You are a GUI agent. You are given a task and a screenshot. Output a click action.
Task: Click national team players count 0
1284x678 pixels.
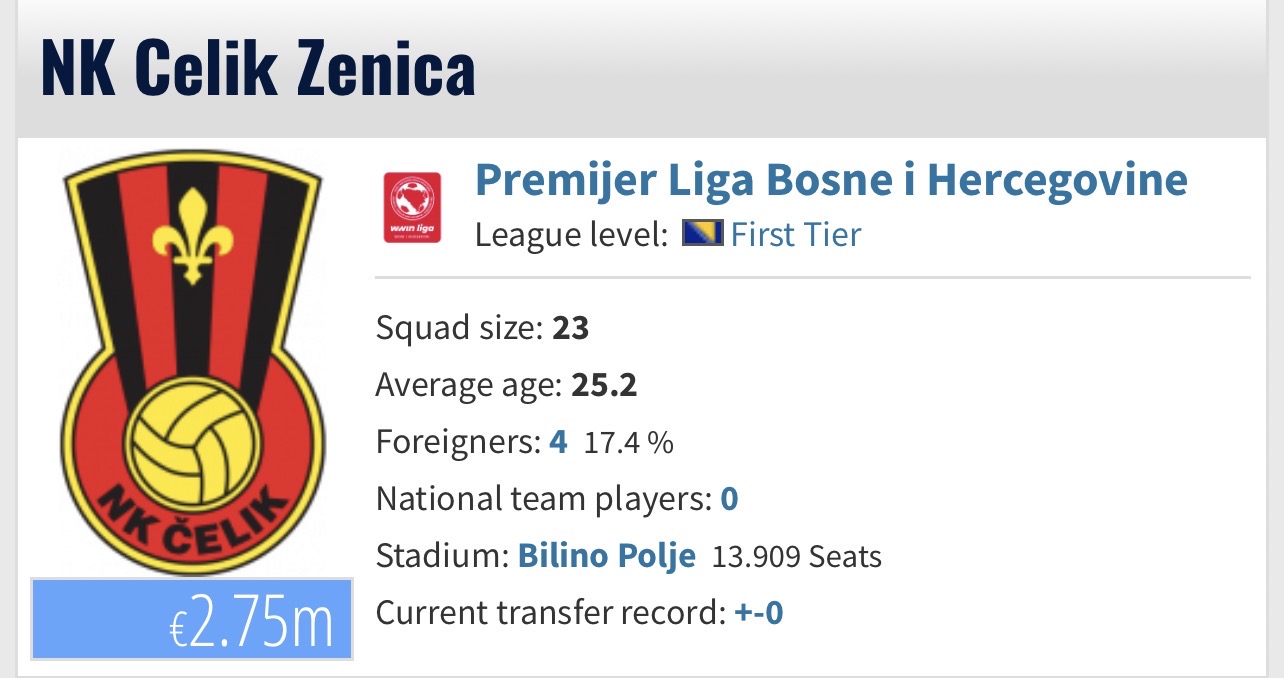coord(729,499)
